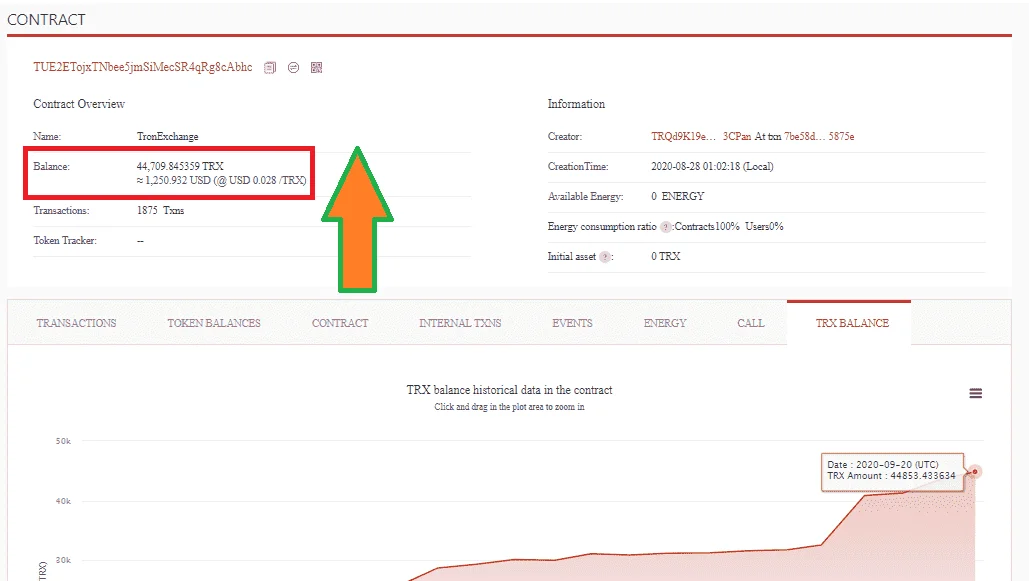The image size is (1029, 581).
Task: Switch to the TRANSACTIONS tab
Action: click(x=76, y=323)
